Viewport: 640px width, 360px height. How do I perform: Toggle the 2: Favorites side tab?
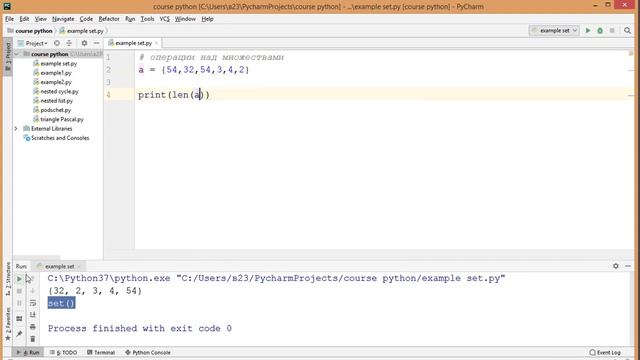point(7,325)
